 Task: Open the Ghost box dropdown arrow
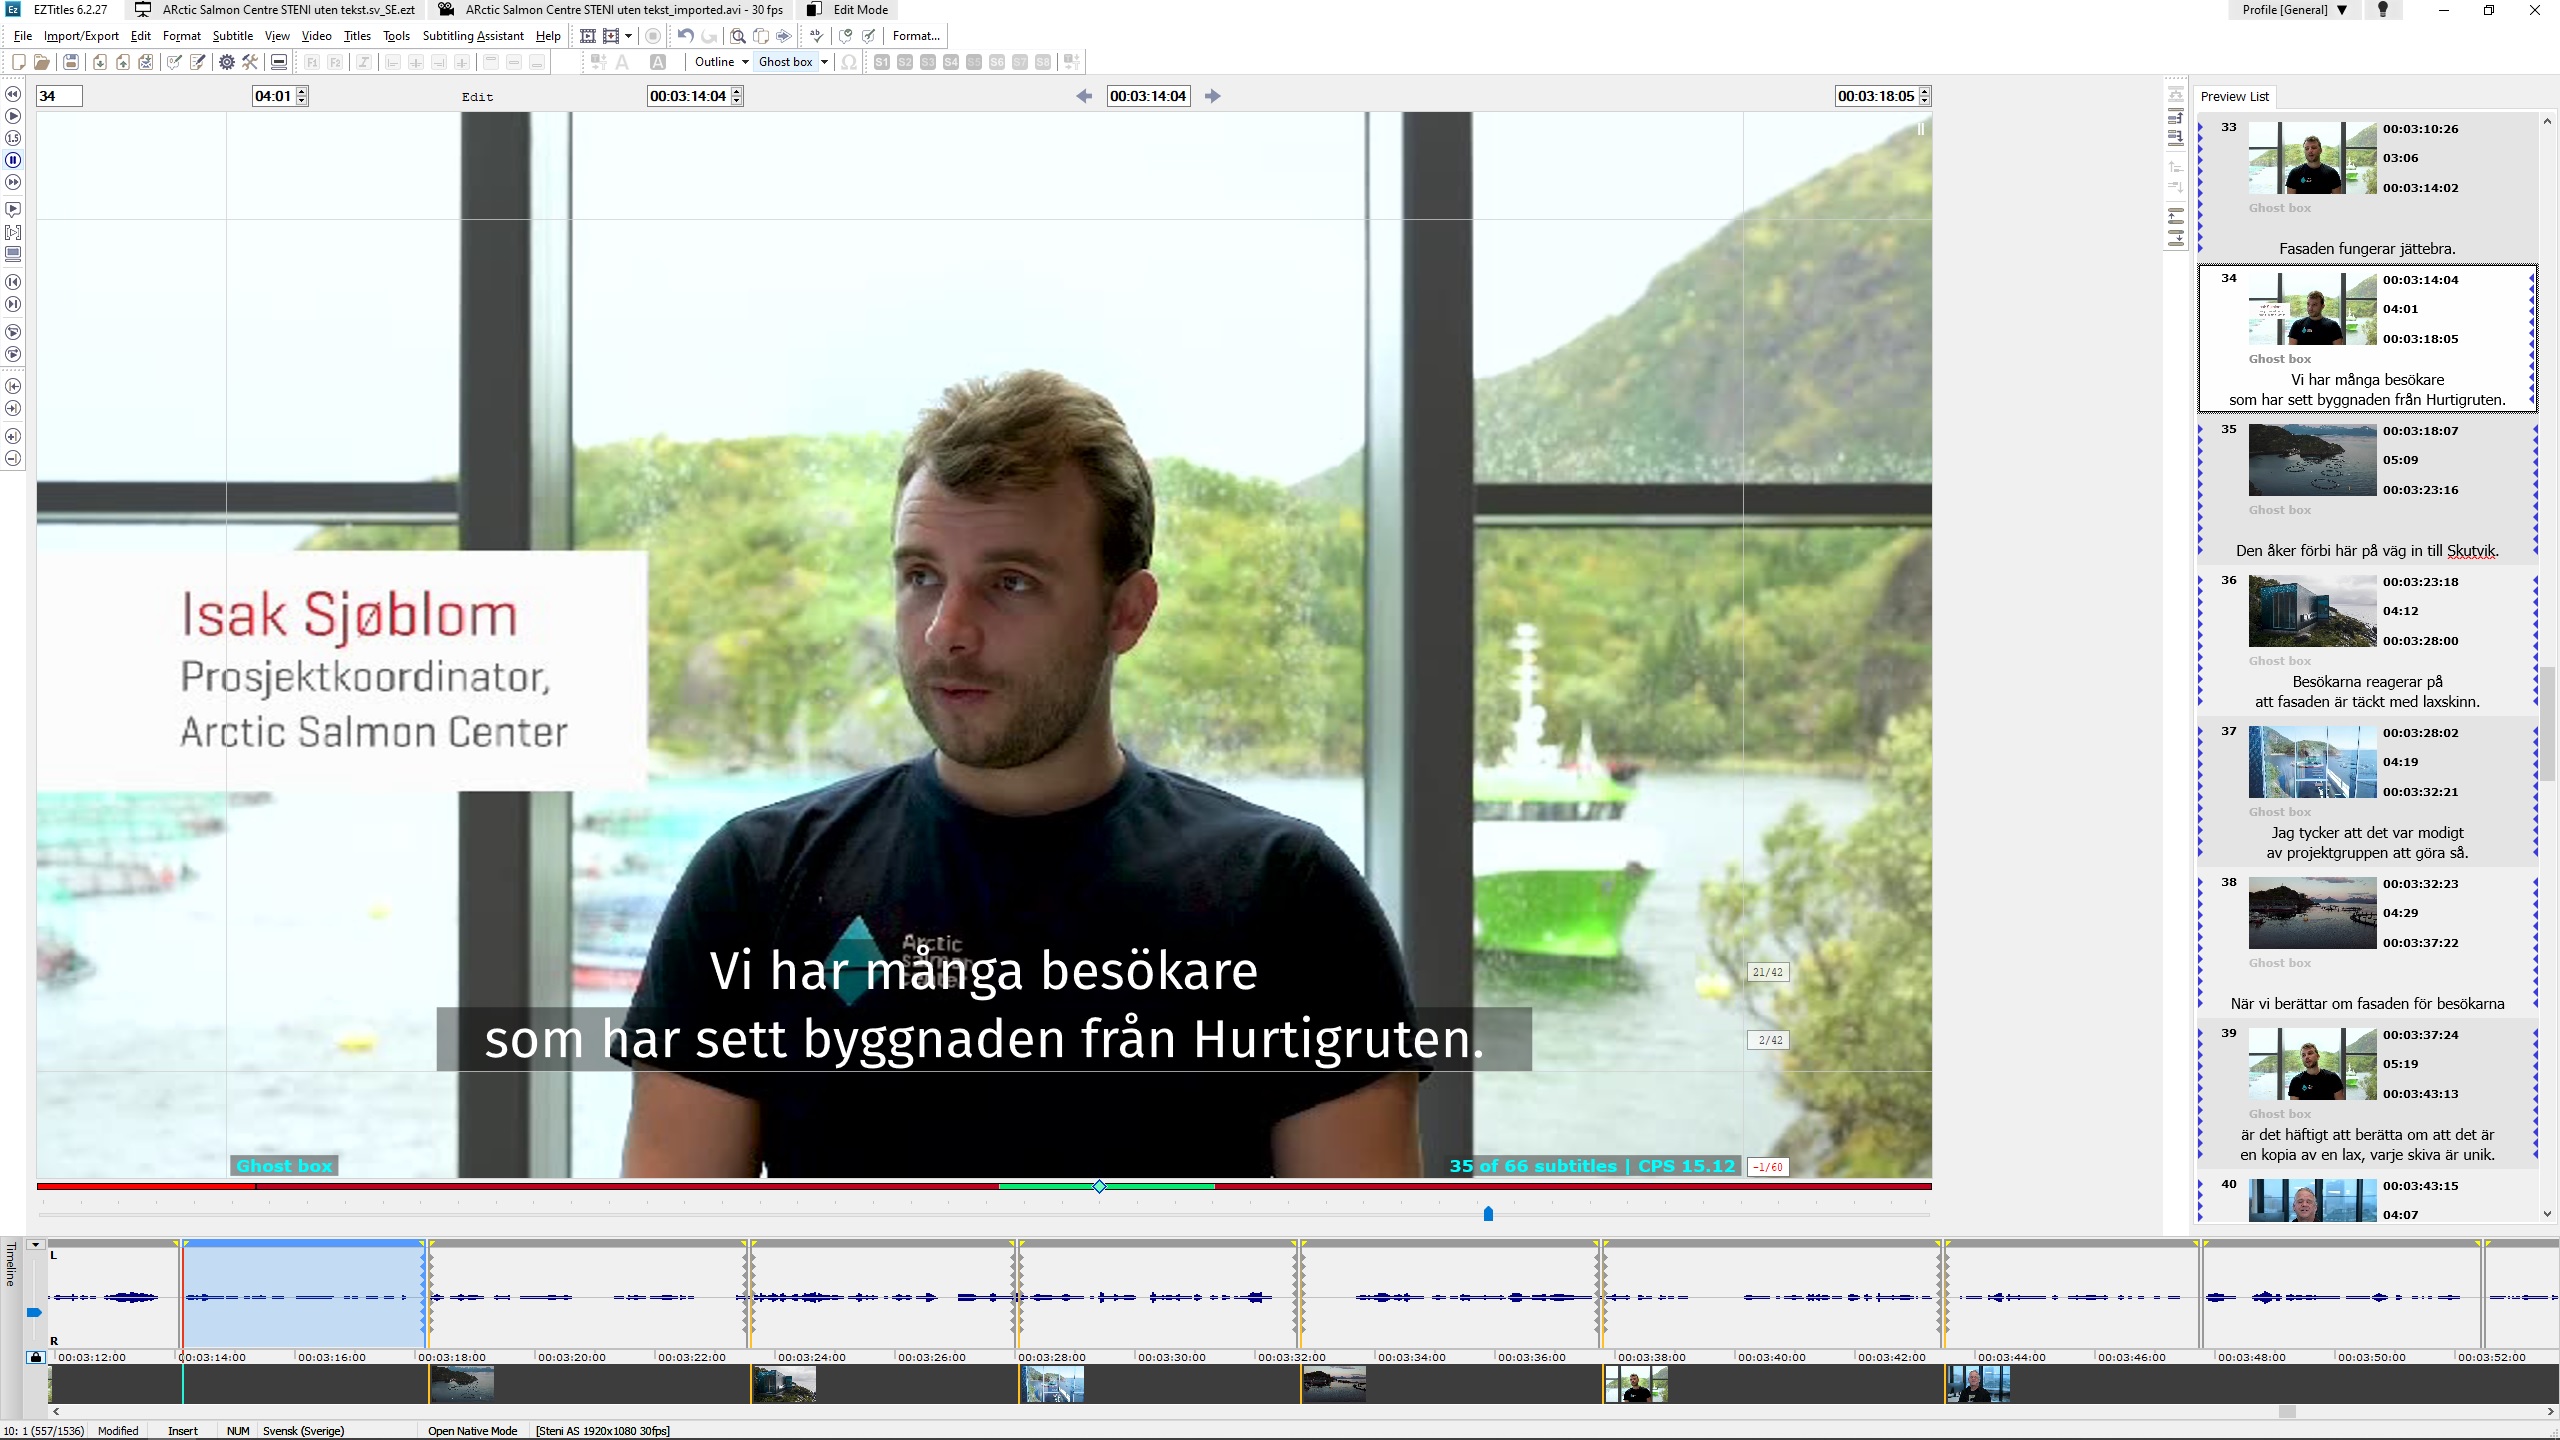(824, 62)
